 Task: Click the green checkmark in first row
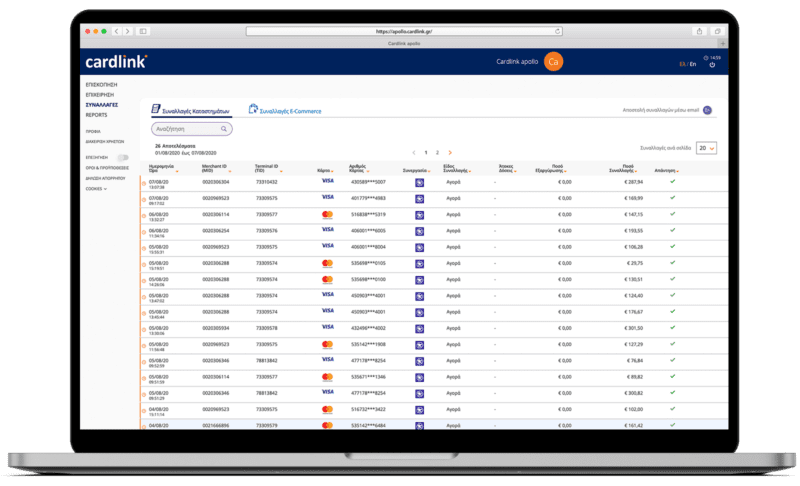click(x=673, y=182)
